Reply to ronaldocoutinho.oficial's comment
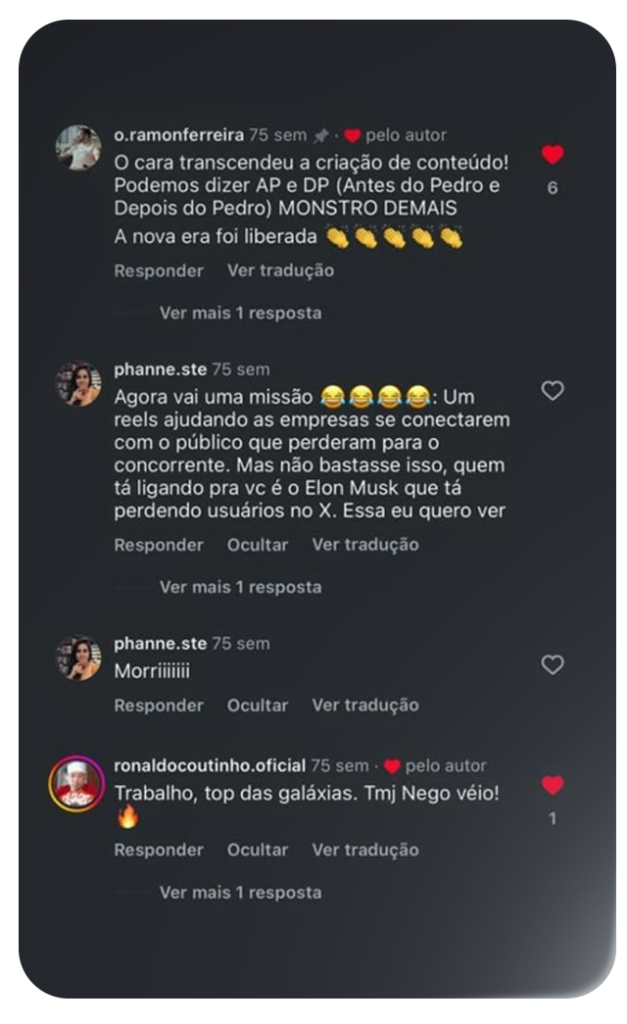 pyautogui.click(x=158, y=850)
